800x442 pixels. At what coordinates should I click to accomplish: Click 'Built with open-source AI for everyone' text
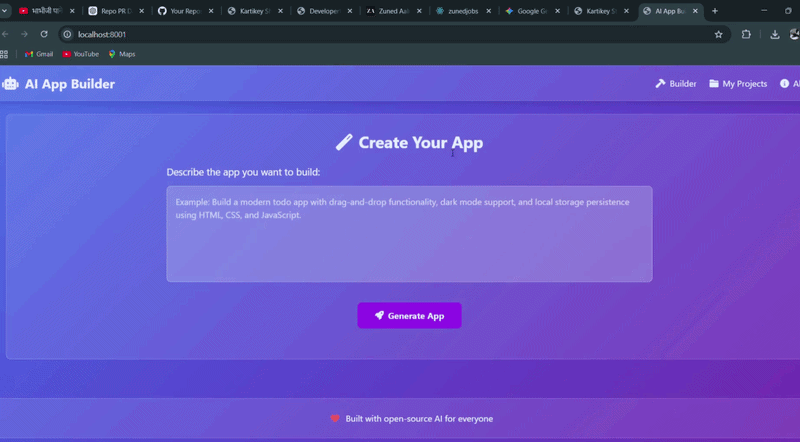[419, 419]
